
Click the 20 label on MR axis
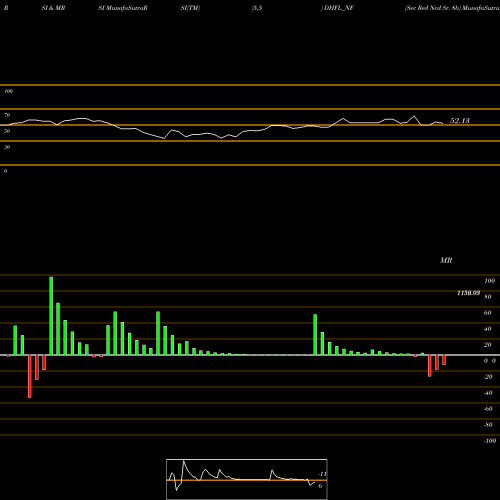tap(488, 345)
